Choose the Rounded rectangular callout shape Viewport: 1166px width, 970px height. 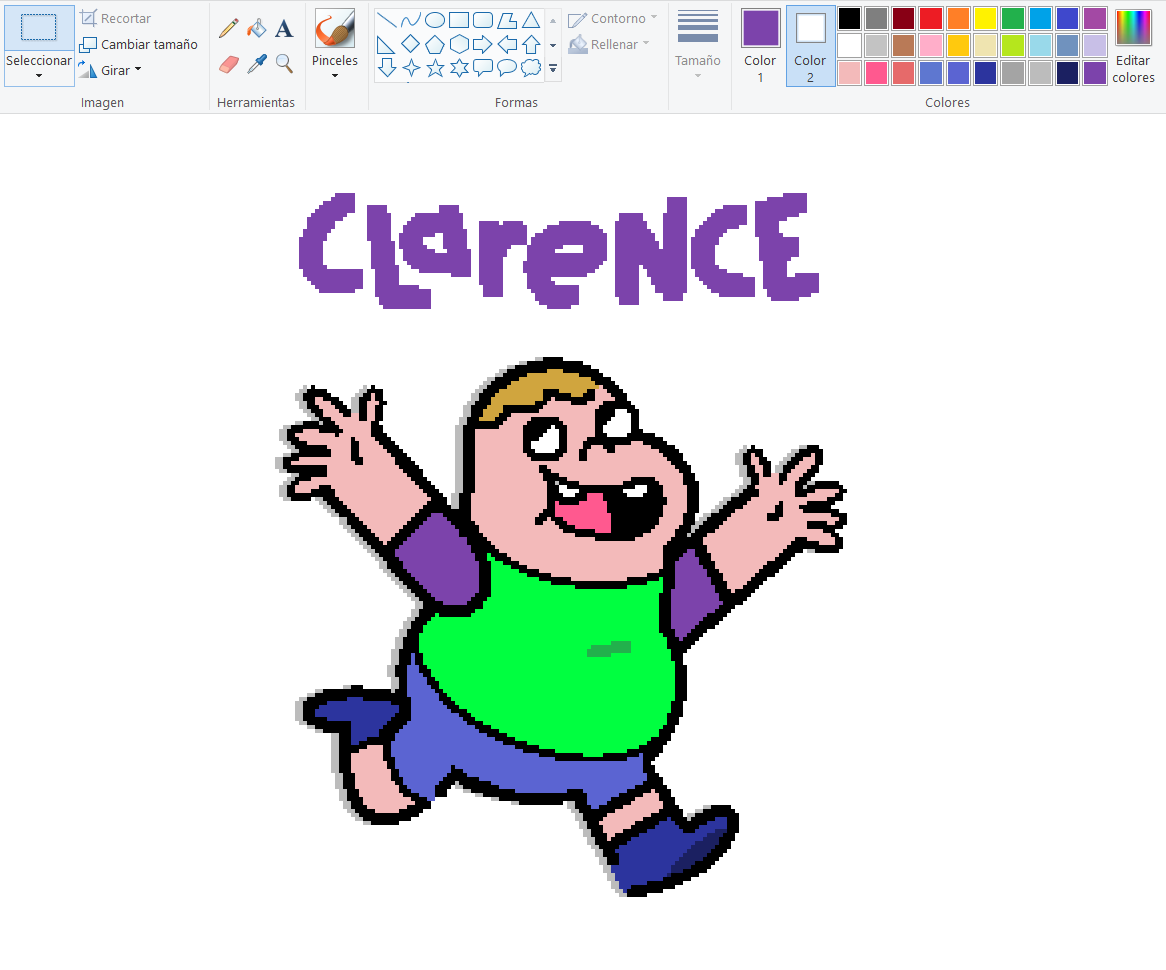(483, 68)
